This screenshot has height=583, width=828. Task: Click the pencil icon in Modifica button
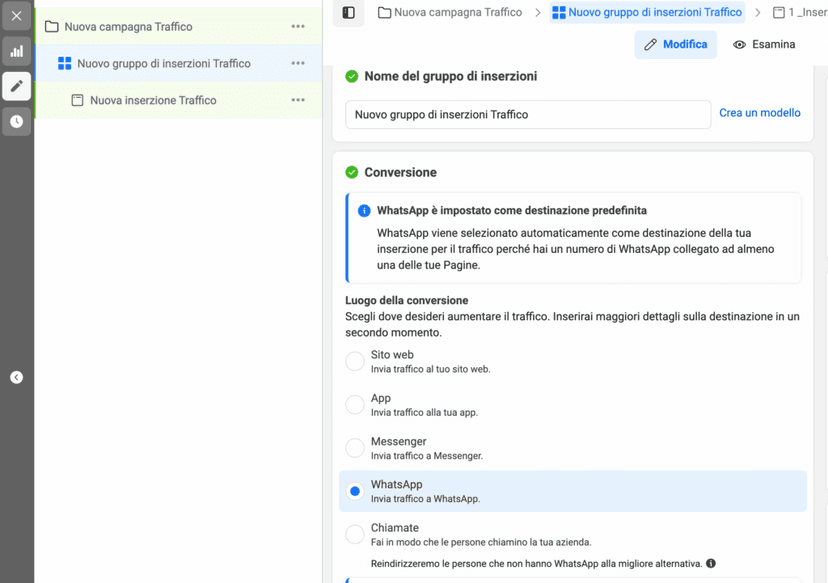[650, 44]
